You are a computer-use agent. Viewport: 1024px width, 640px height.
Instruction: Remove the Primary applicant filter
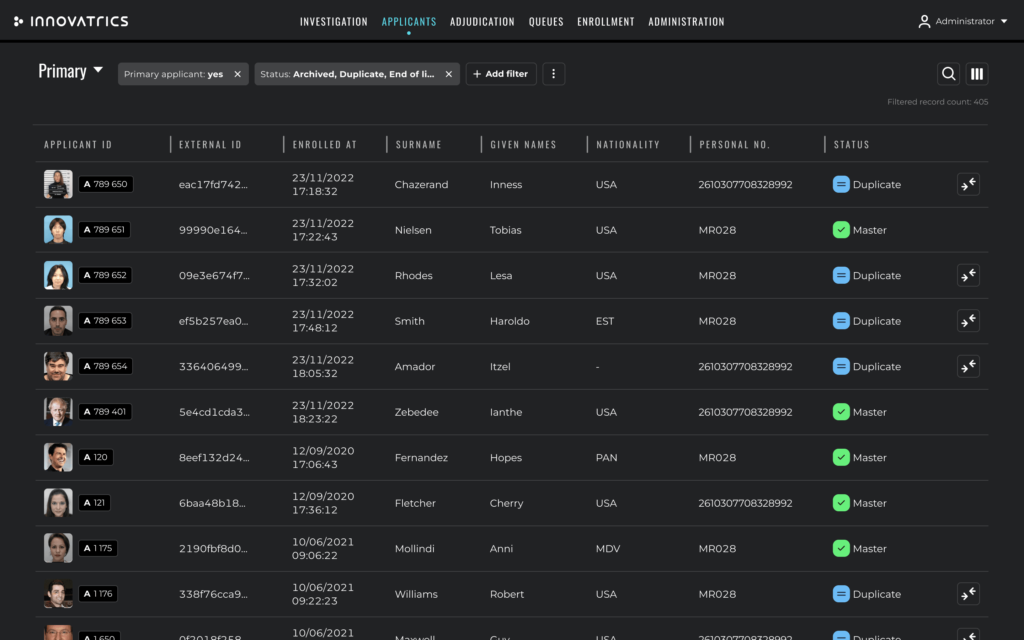238,74
